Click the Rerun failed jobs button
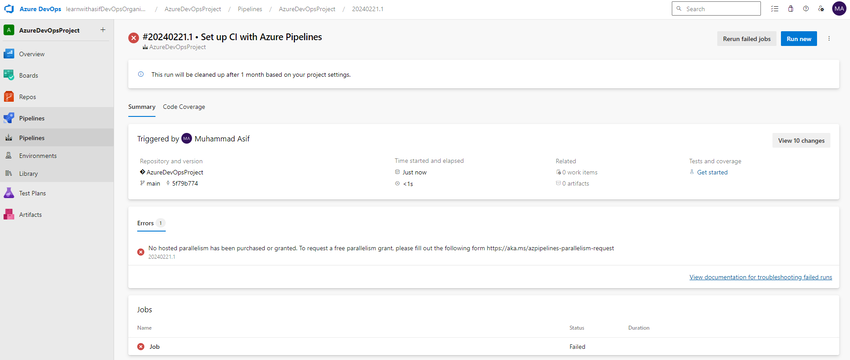 click(746, 38)
